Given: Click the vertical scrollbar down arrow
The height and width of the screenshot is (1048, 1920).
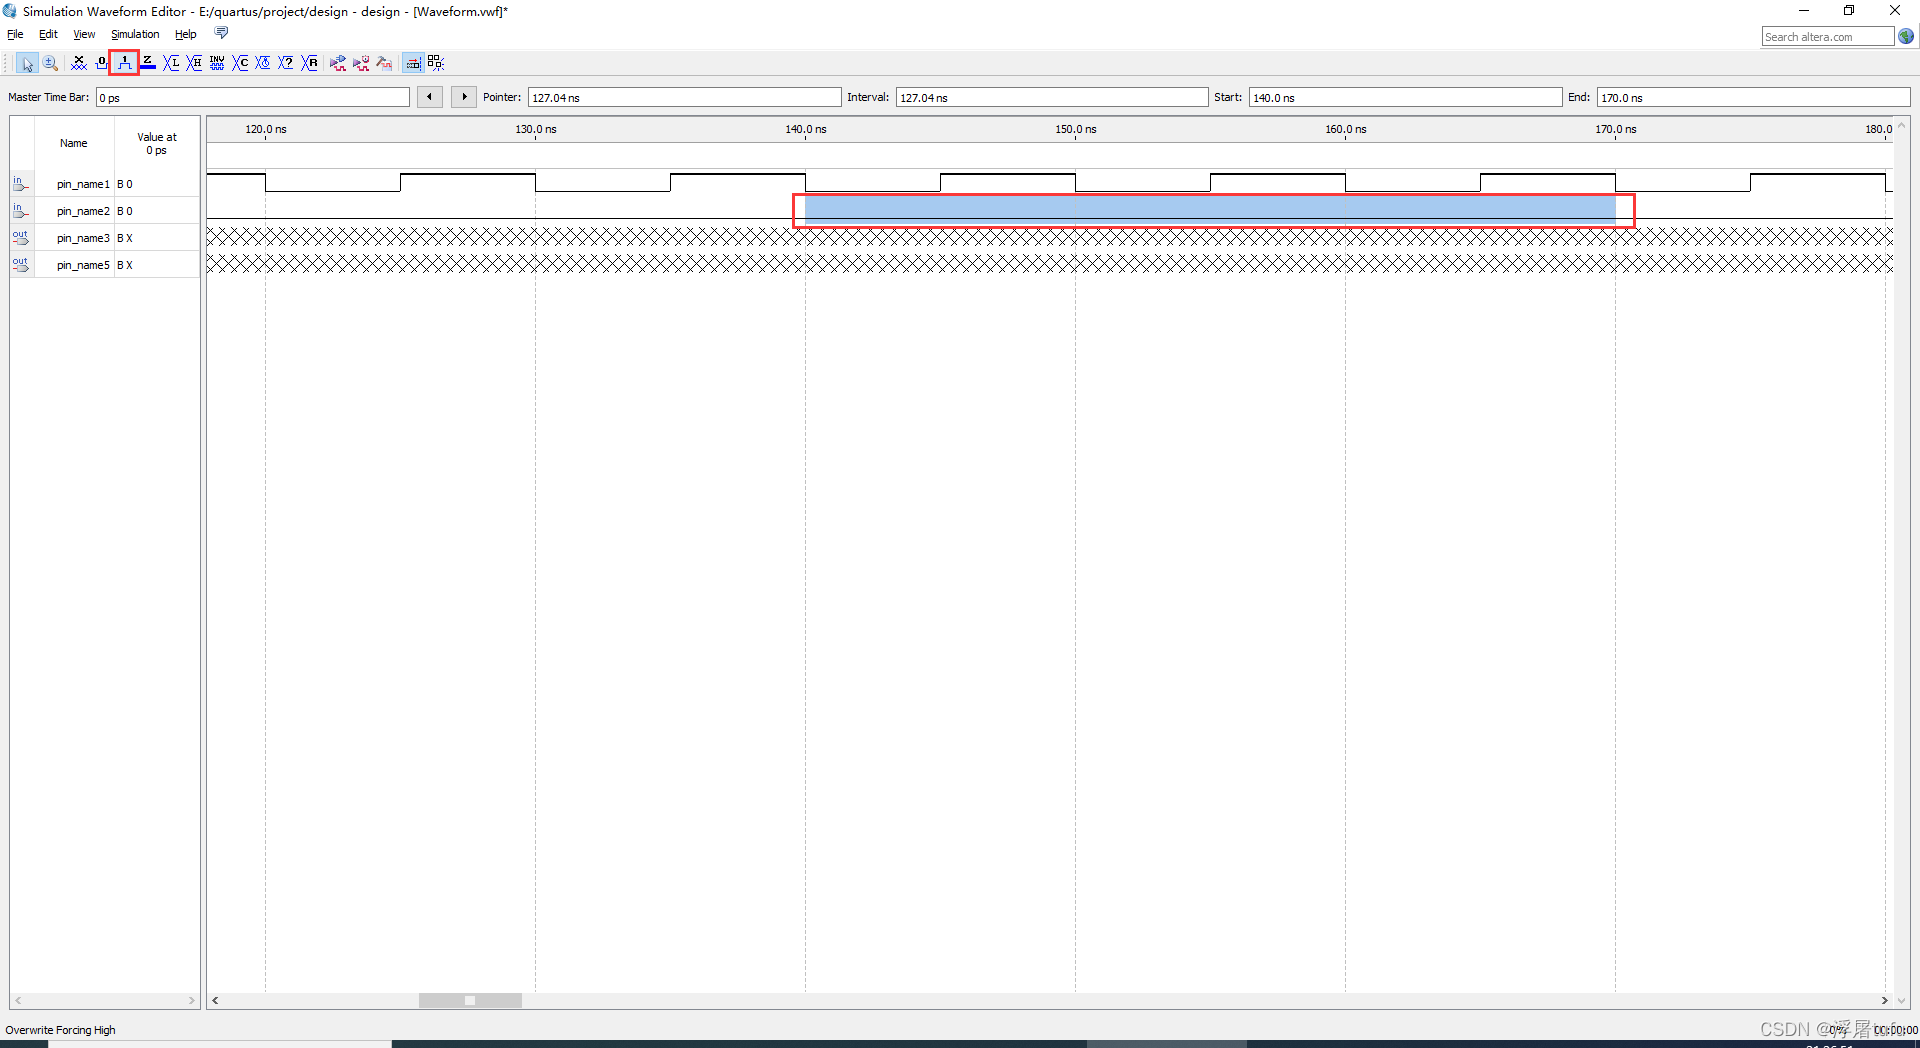Looking at the screenshot, I should point(1902,1000).
